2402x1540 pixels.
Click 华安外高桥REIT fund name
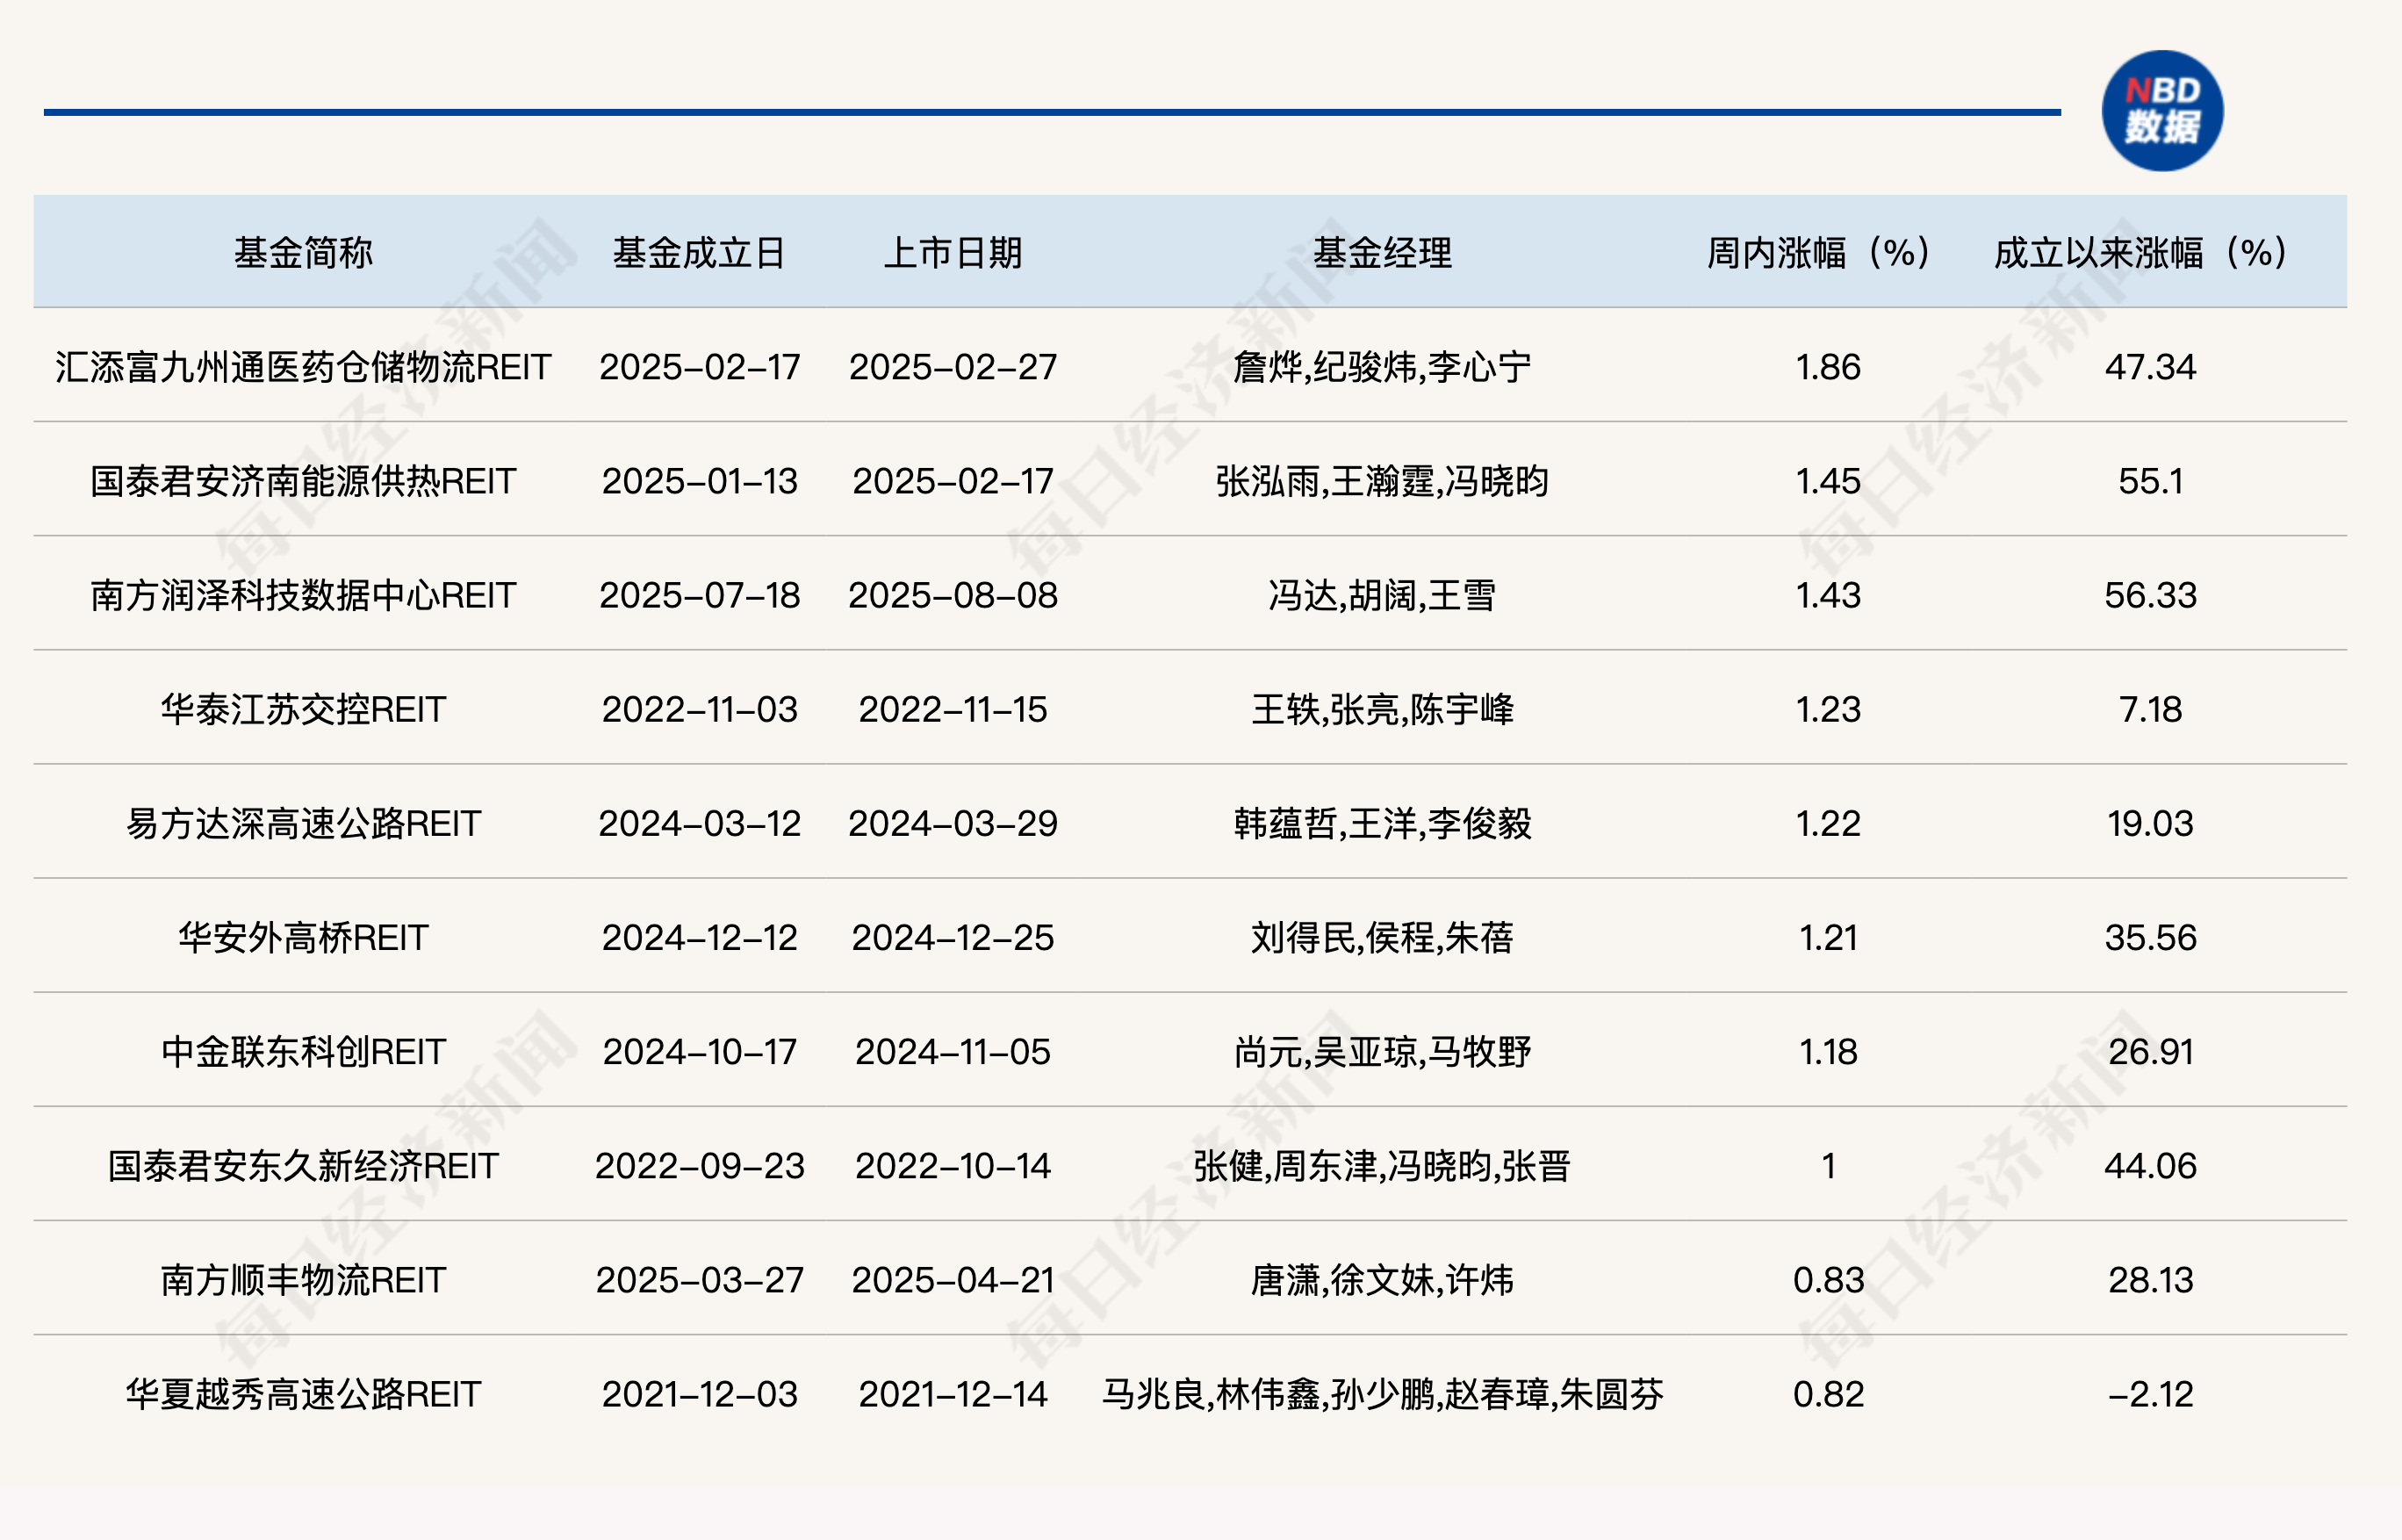[x=303, y=937]
